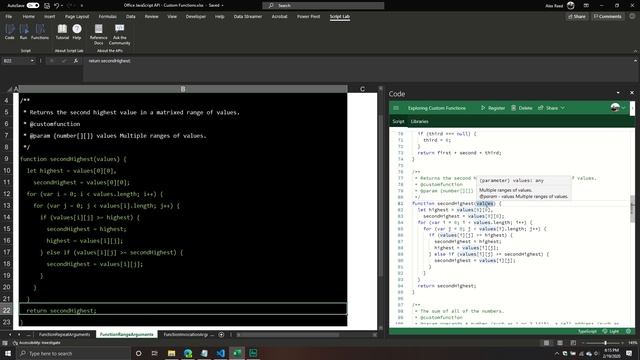Switch to Page Layout view in status bar

[x=560, y=343]
